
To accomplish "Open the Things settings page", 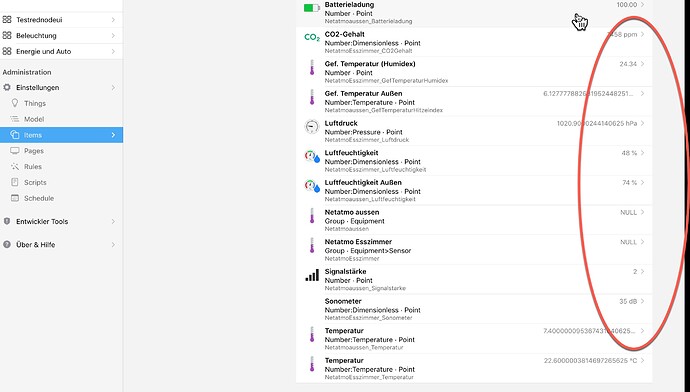I will coord(62,103).
